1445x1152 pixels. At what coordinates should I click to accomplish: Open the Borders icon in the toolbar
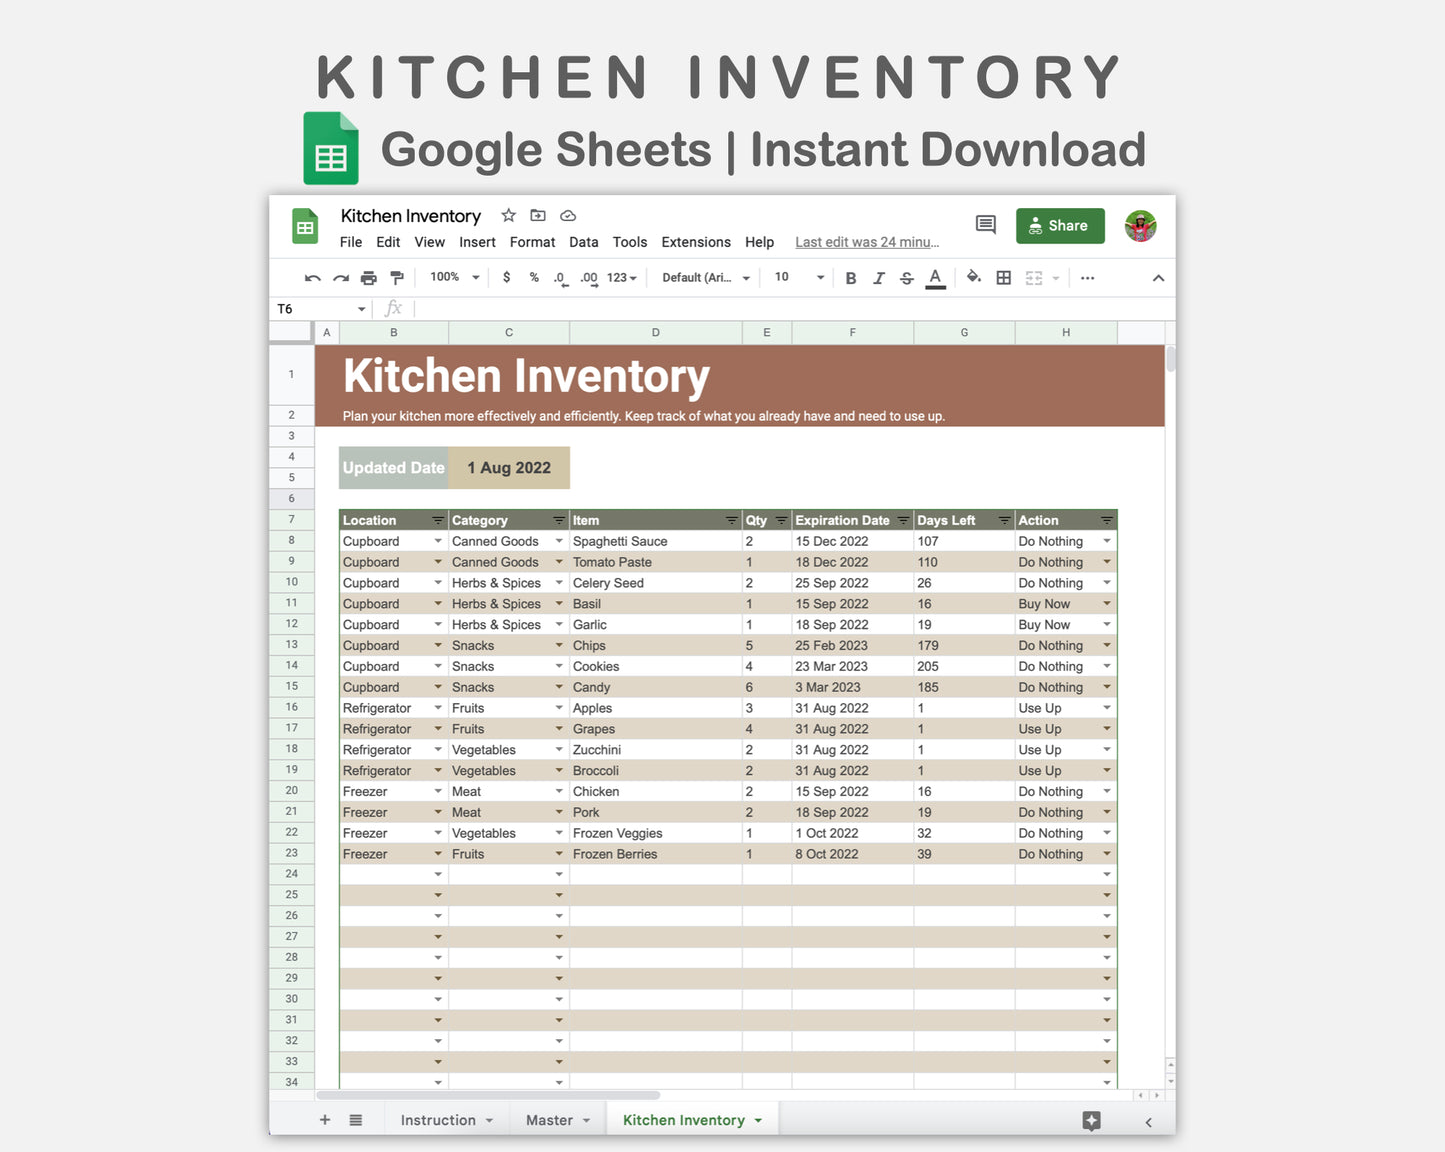1003,277
